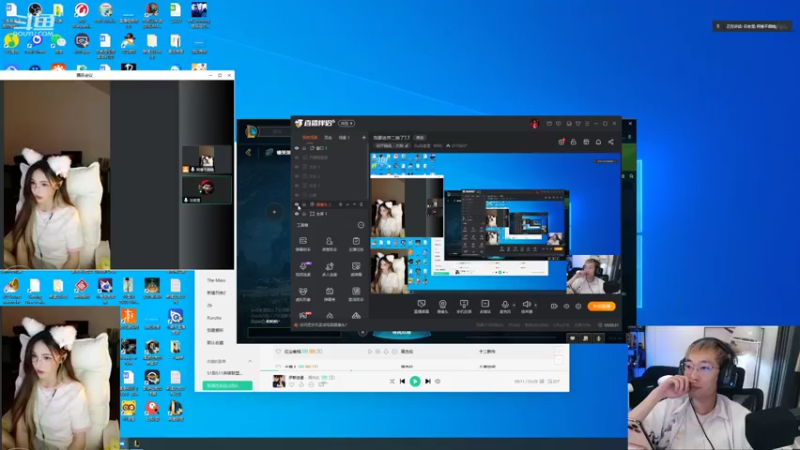Toggle visibility eye of orange selected camera source

point(296,204)
